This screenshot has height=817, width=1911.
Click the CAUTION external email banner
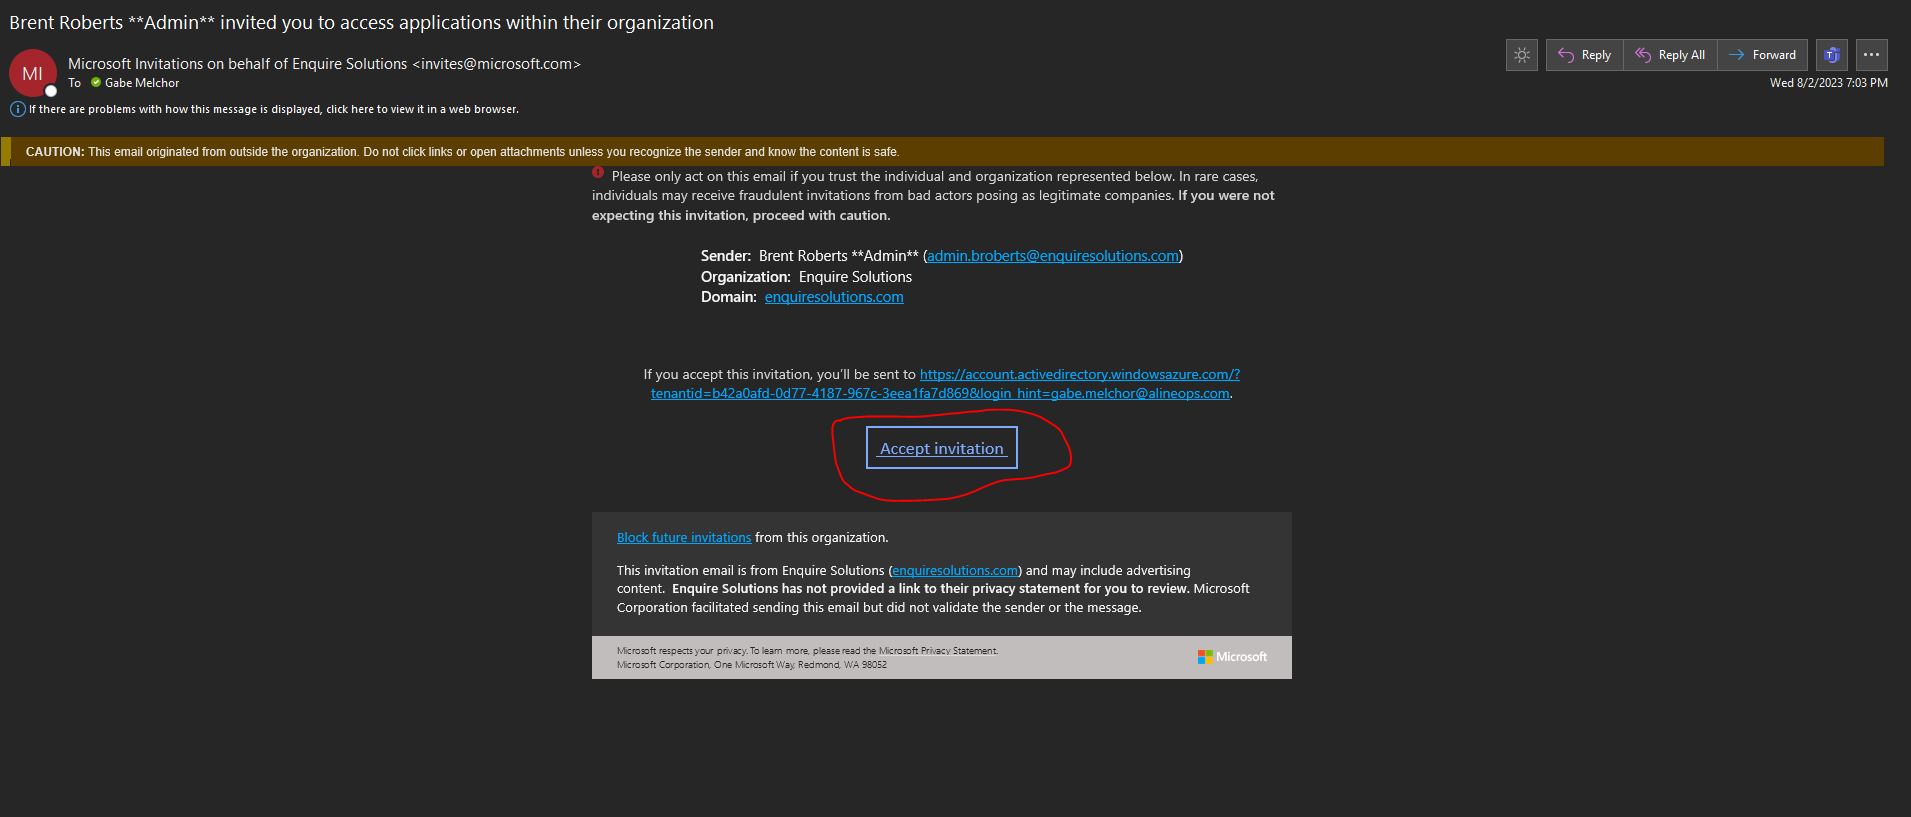point(942,152)
